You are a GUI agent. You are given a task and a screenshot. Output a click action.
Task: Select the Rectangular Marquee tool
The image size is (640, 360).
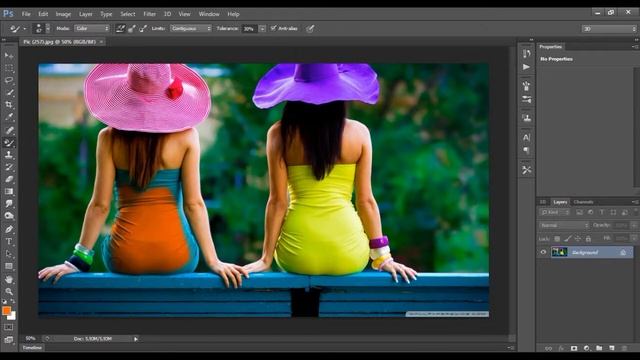pyautogui.click(x=9, y=68)
